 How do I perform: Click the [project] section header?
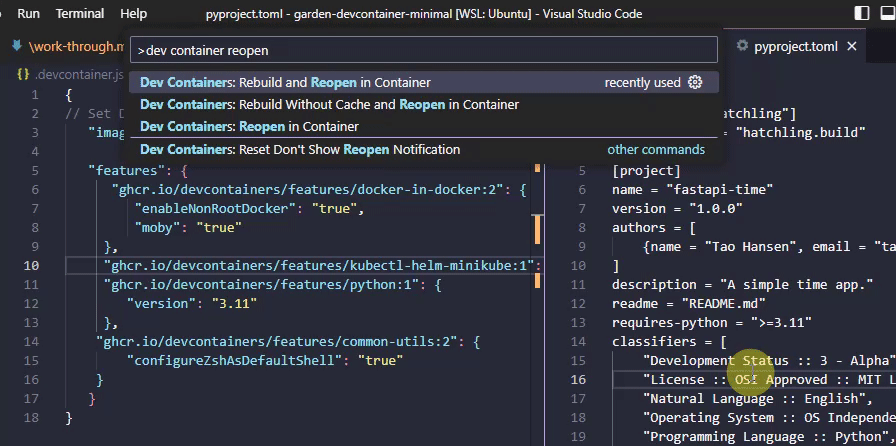[646, 170]
